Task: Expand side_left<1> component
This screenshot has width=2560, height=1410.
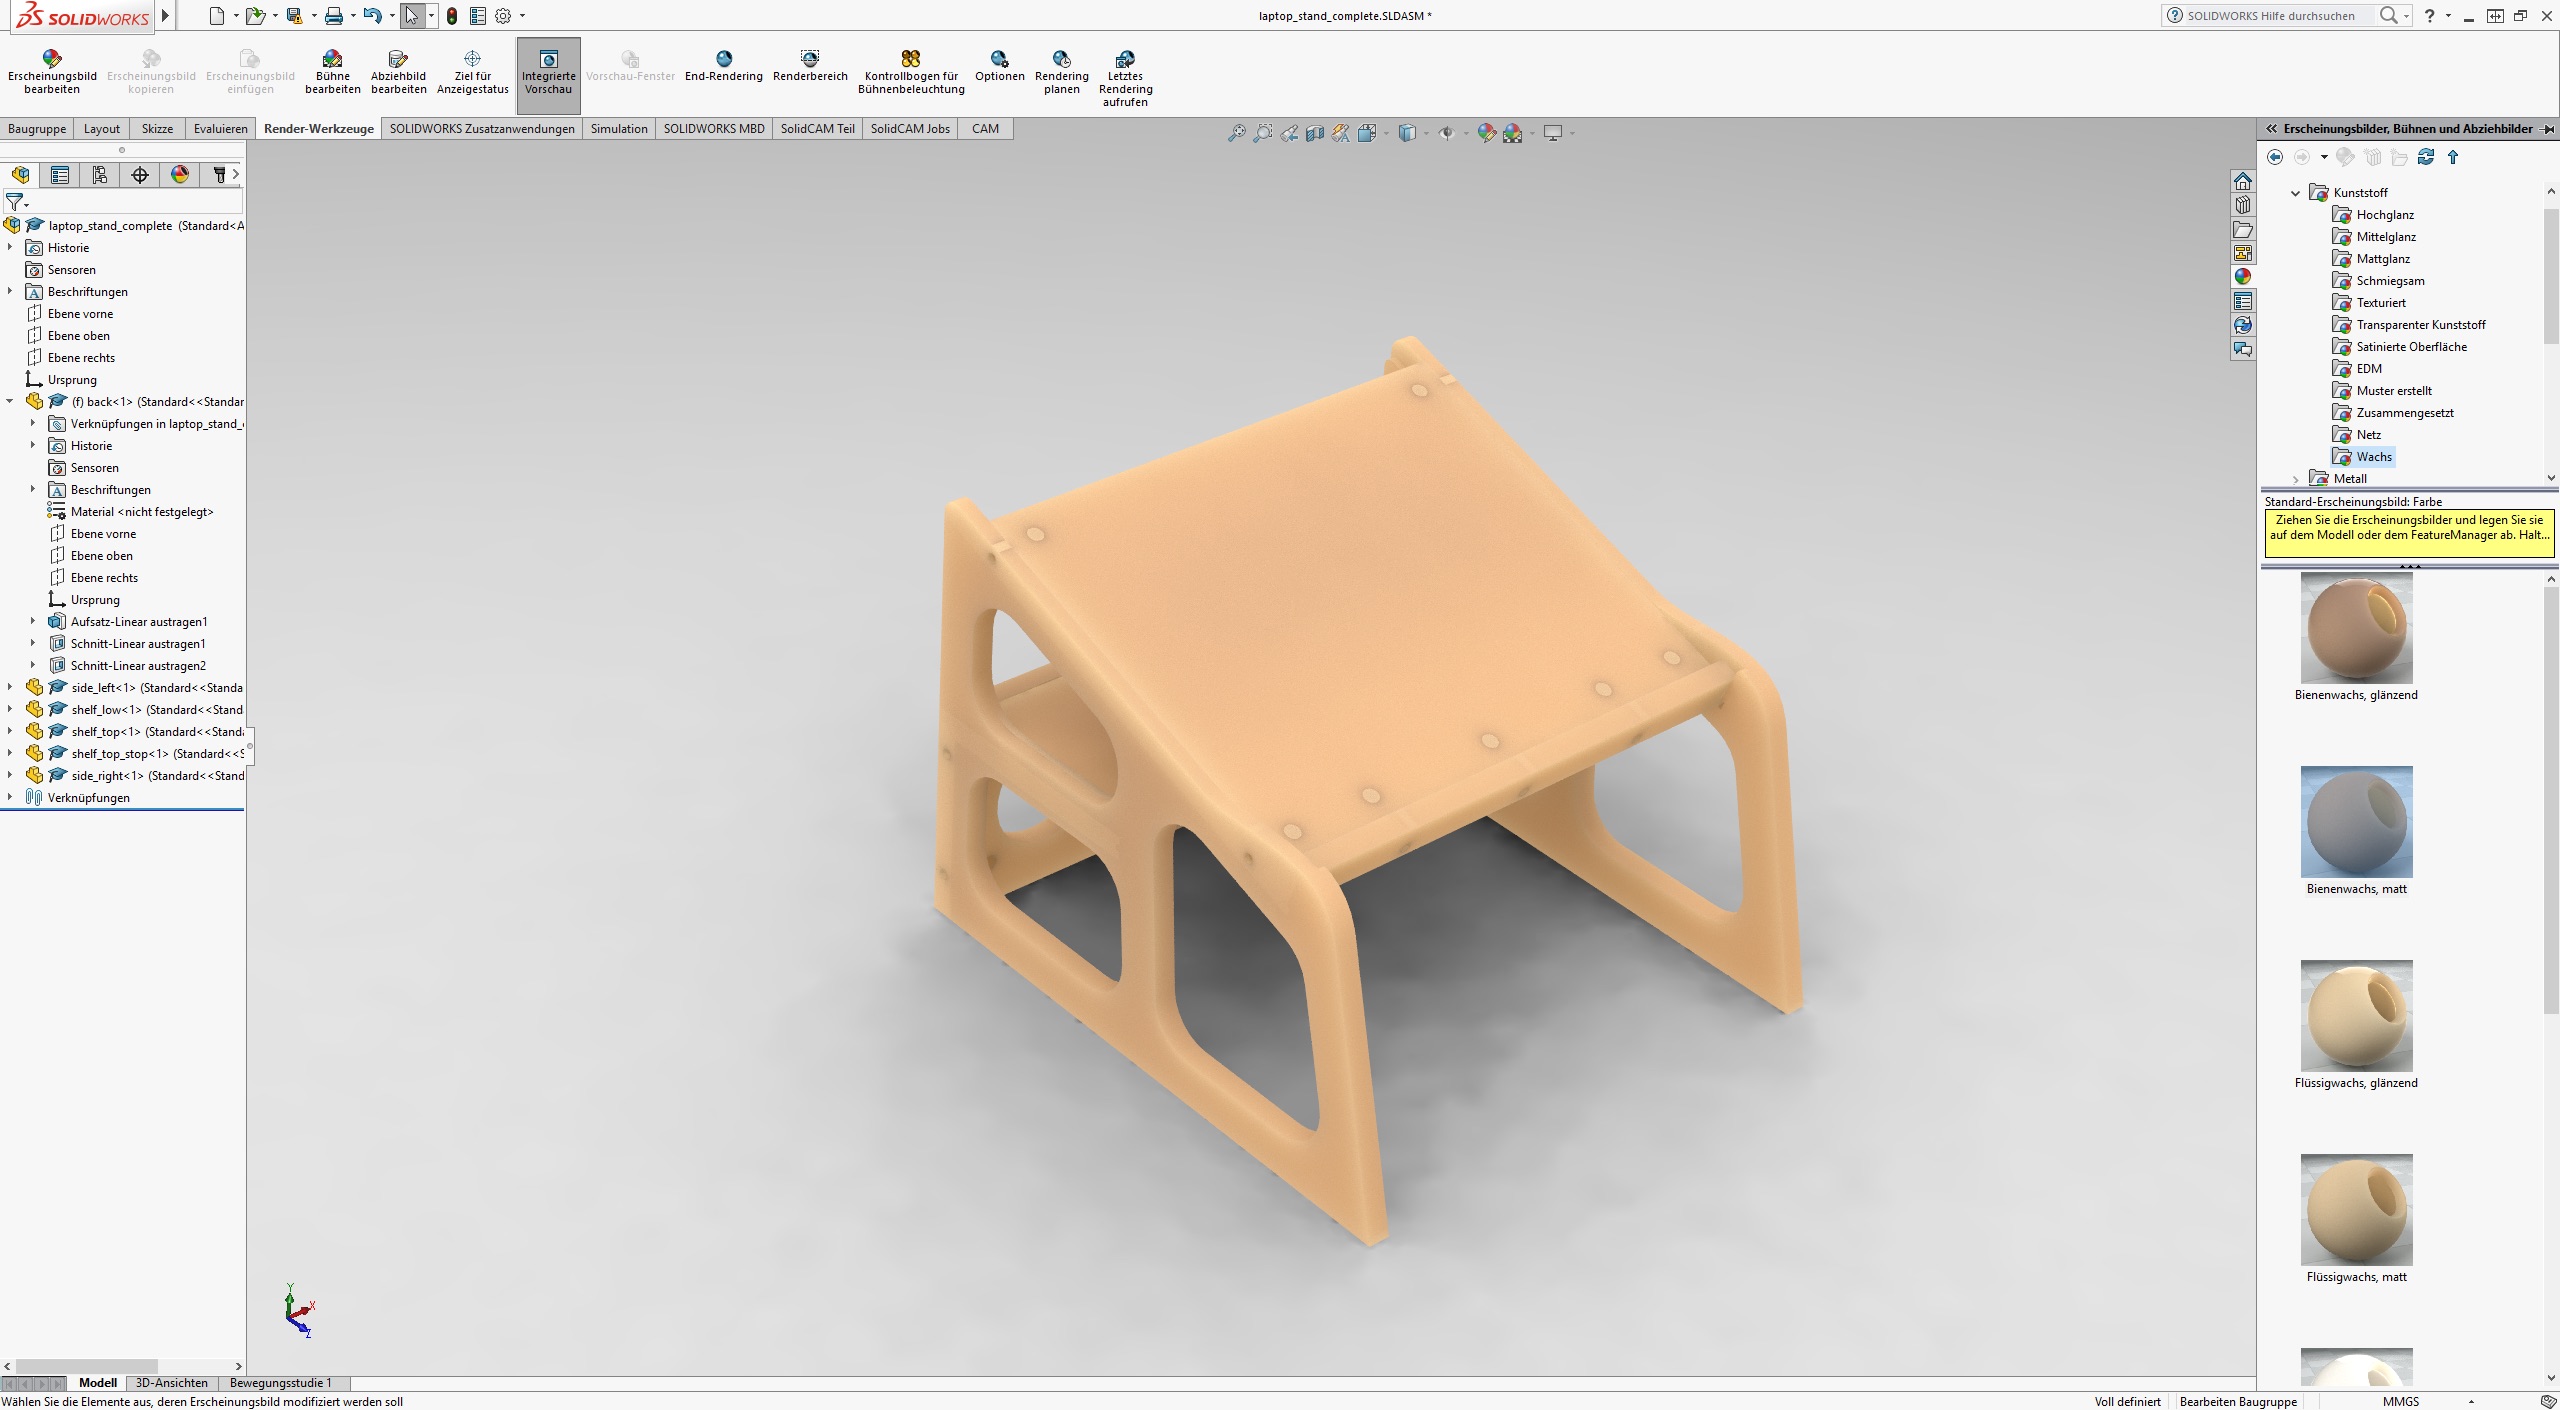Action: 10,688
